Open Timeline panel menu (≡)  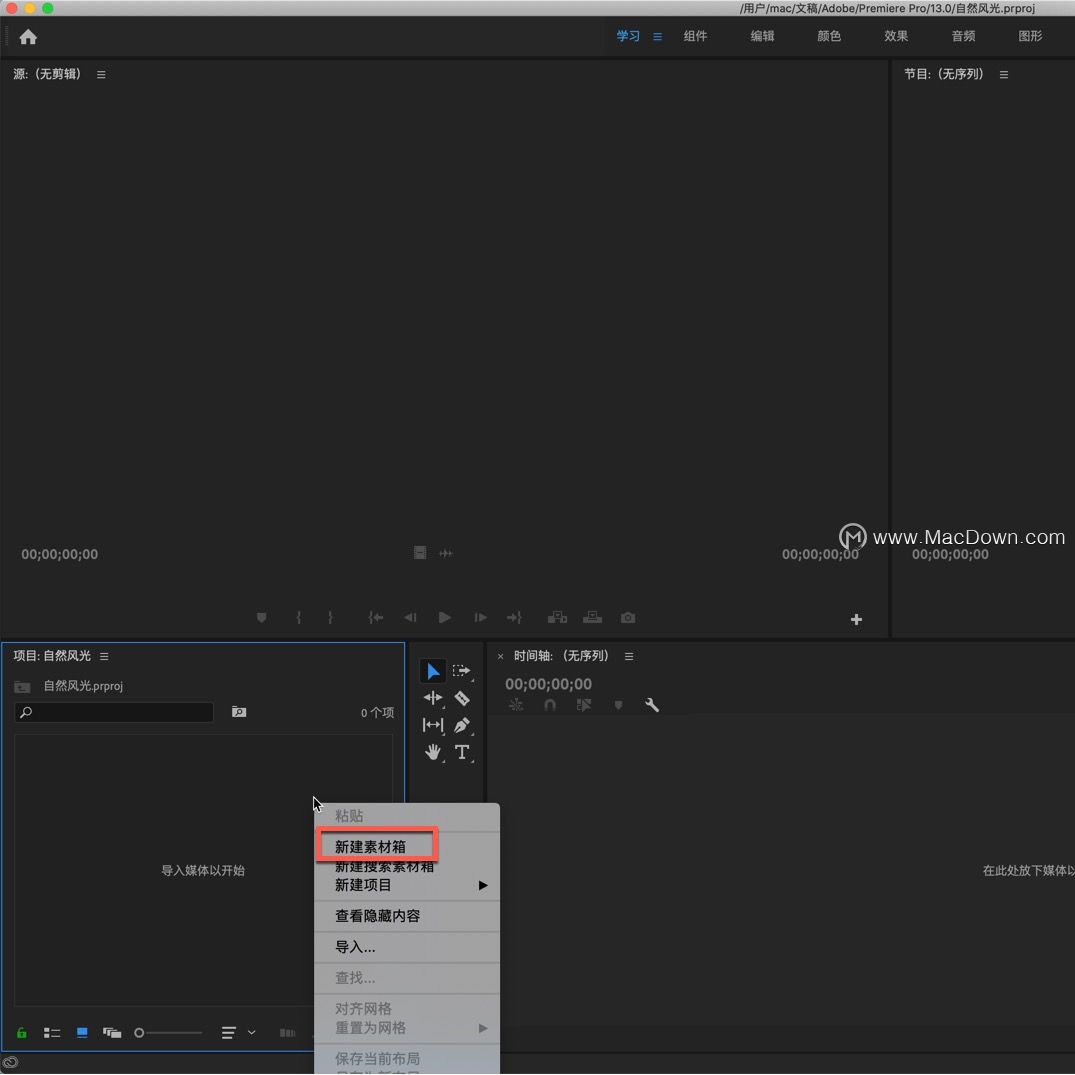point(629,656)
